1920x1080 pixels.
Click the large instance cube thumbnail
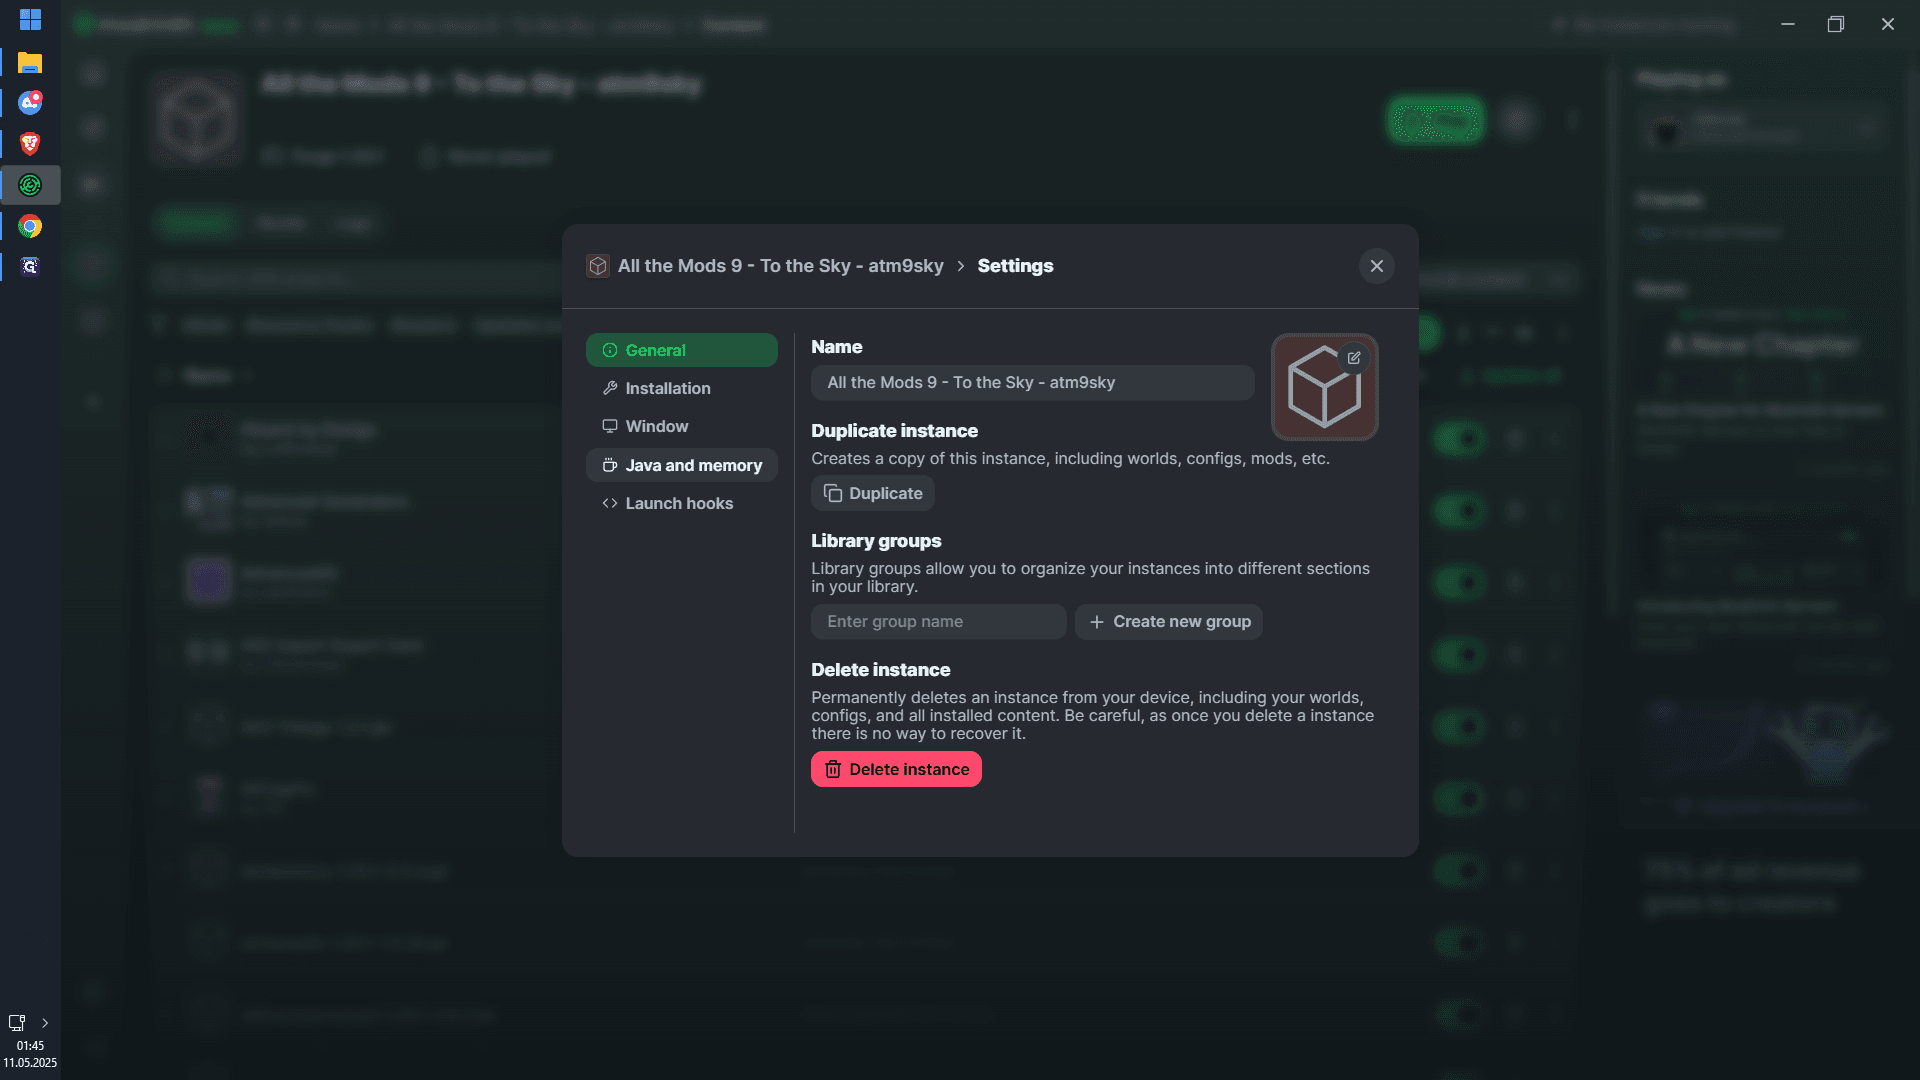tap(1324, 388)
